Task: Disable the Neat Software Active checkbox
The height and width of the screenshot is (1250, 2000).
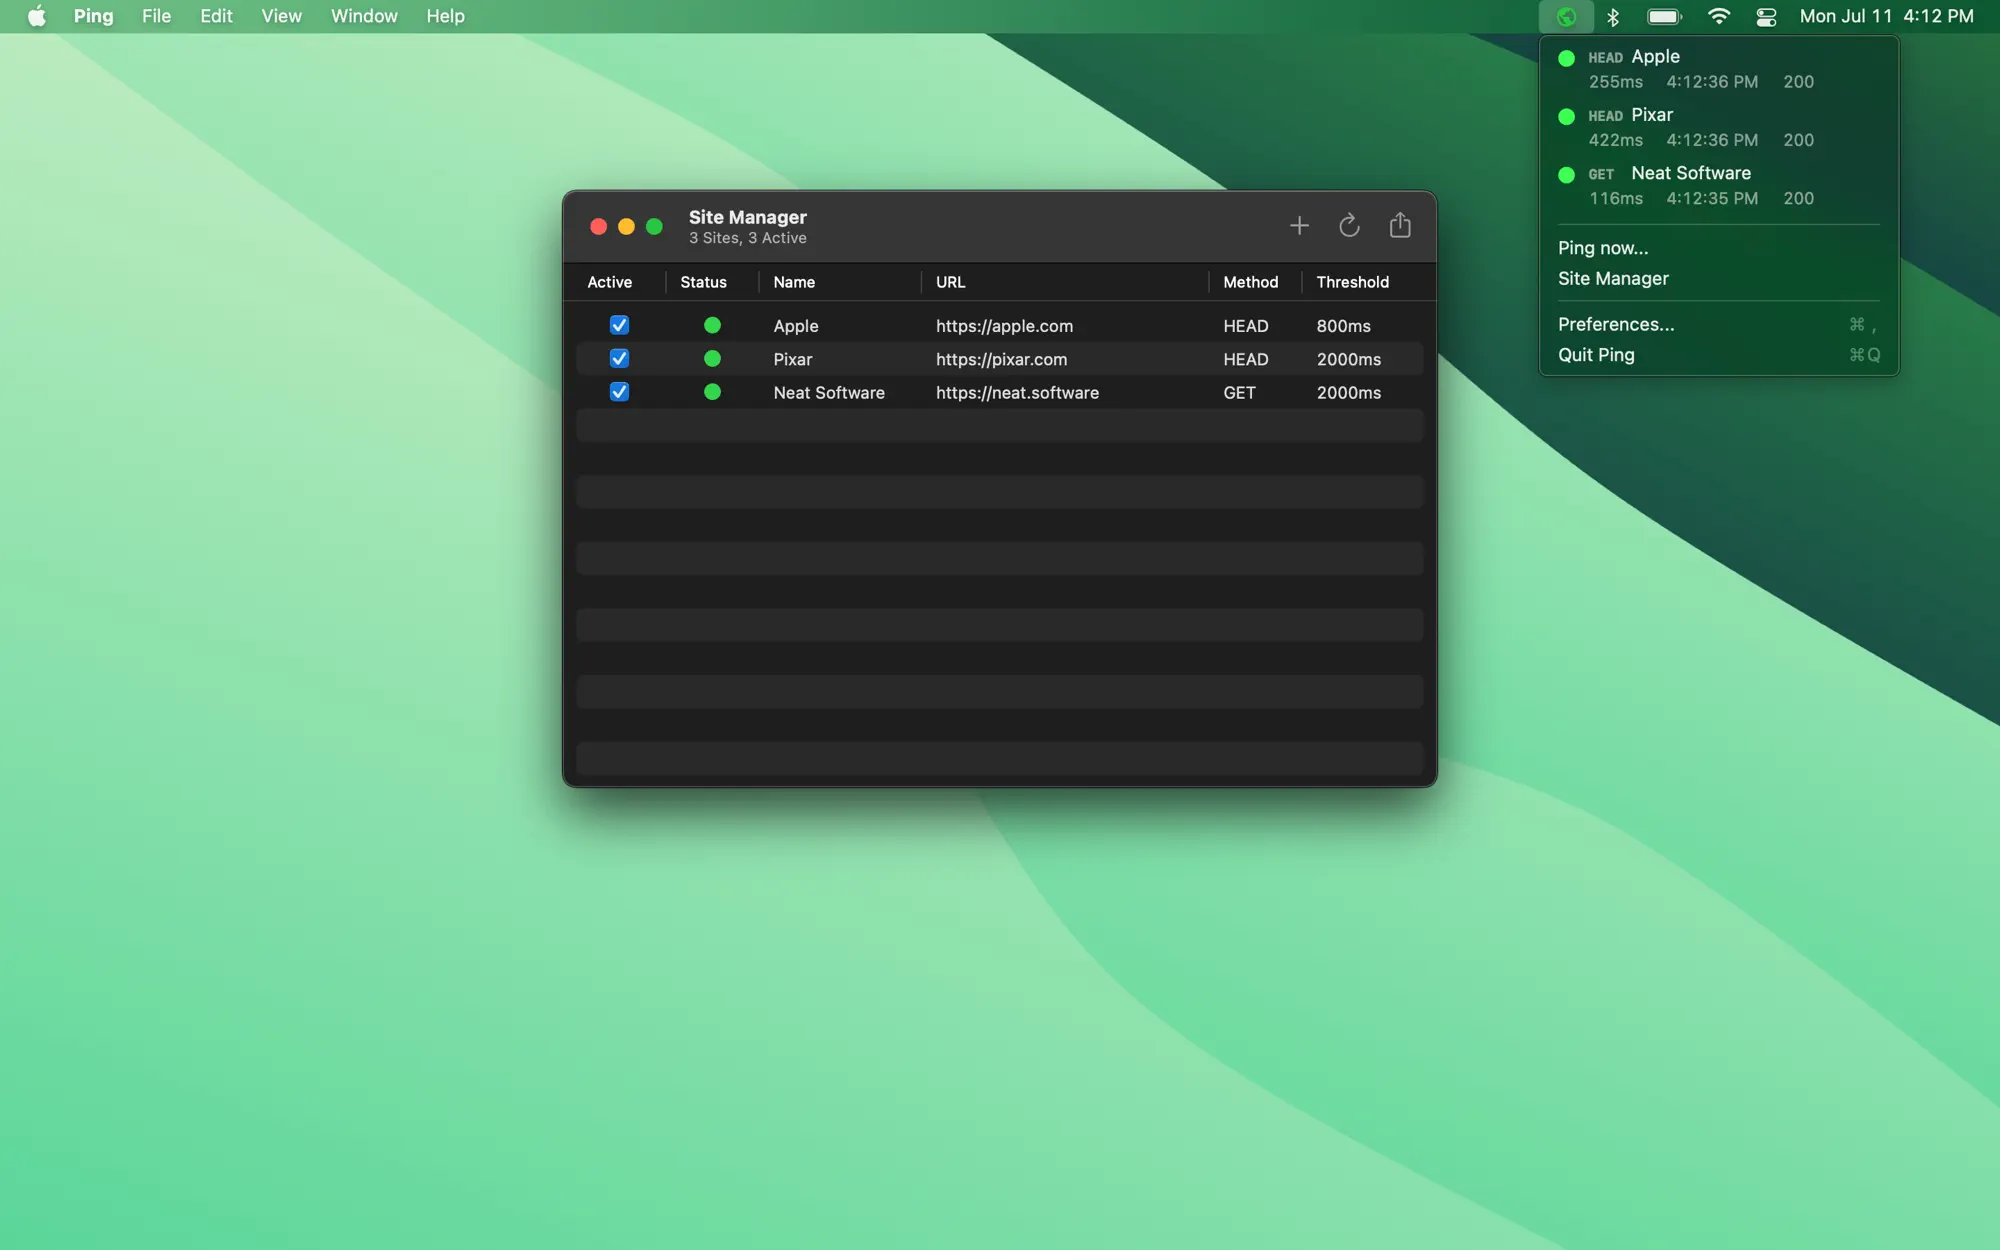Action: [x=619, y=392]
